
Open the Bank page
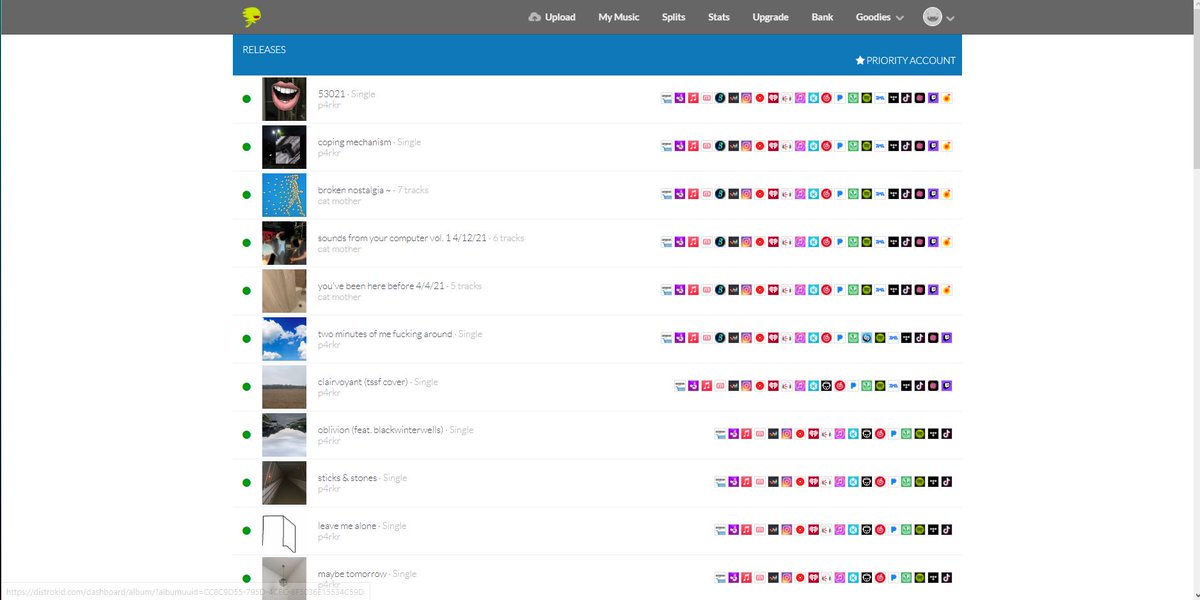822,17
